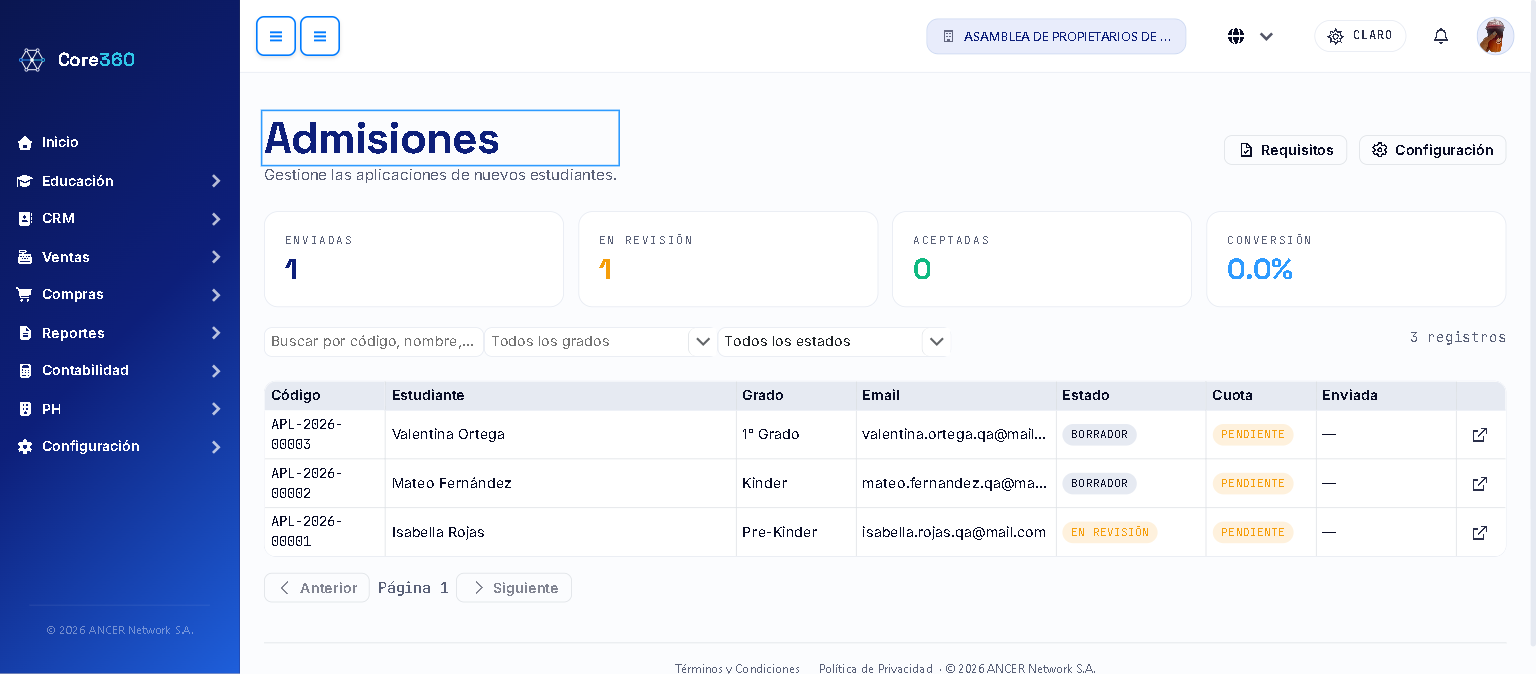Open the Ventas menu item
The image size is (1536, 674).
[x=120, y=257]
